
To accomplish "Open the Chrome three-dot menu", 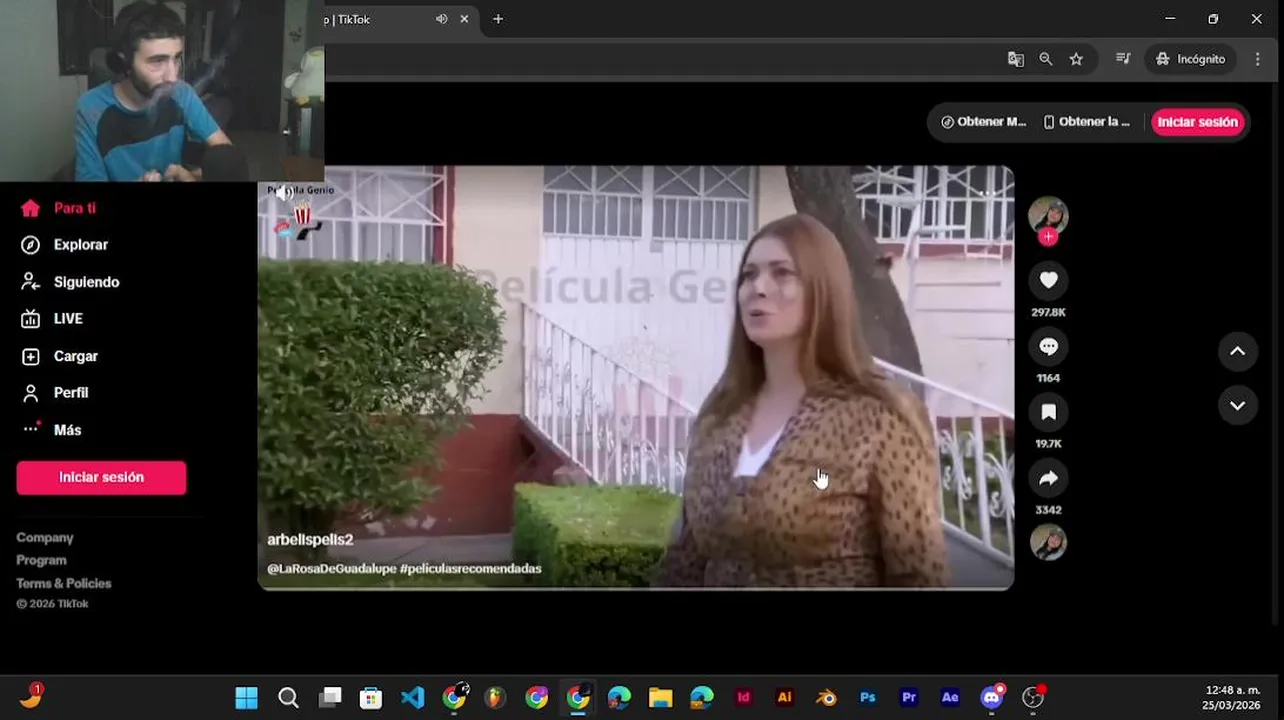I will pyautogui.click(x=1258, y=59).
